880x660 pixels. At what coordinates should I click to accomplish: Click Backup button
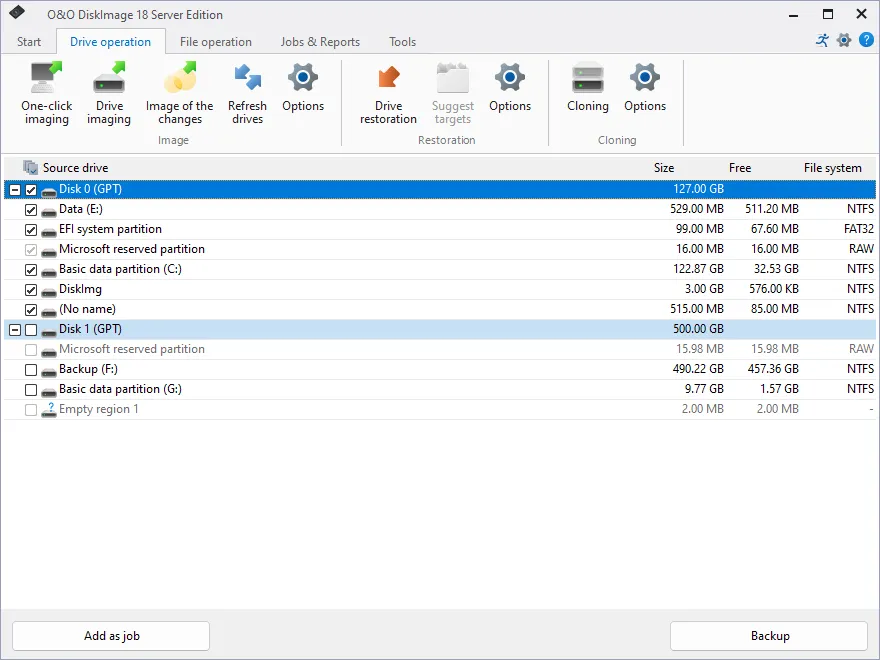[769, 636]
